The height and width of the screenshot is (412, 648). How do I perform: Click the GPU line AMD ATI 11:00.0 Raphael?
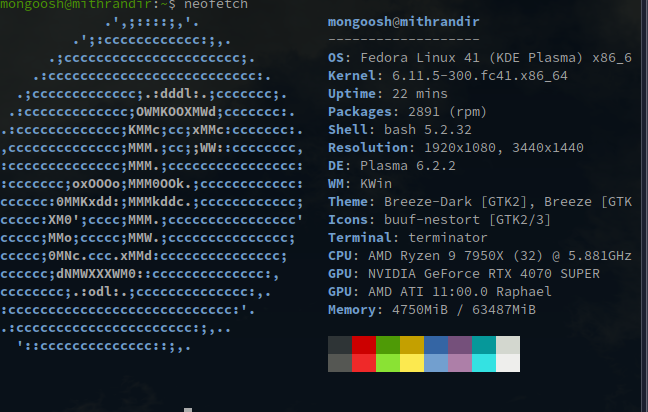[x=440, y=292]
